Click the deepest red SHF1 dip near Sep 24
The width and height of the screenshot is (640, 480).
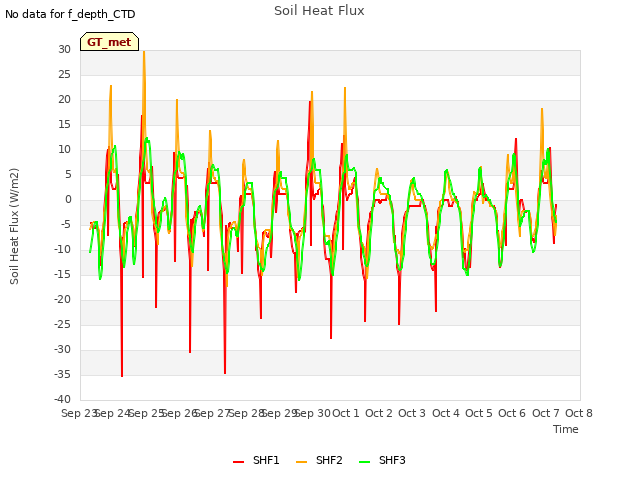click(x=122, y=375)
